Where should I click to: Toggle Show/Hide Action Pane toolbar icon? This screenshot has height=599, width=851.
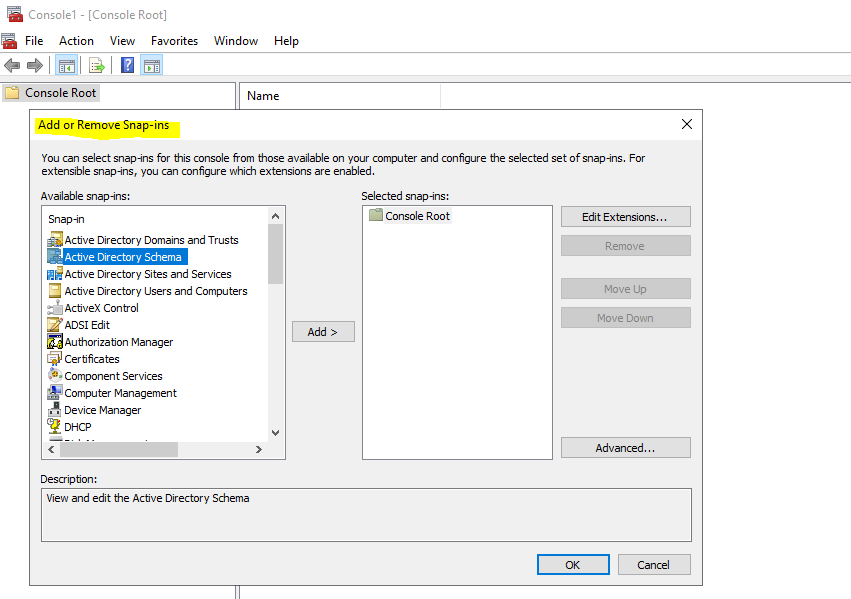click(x=152, y=66)
